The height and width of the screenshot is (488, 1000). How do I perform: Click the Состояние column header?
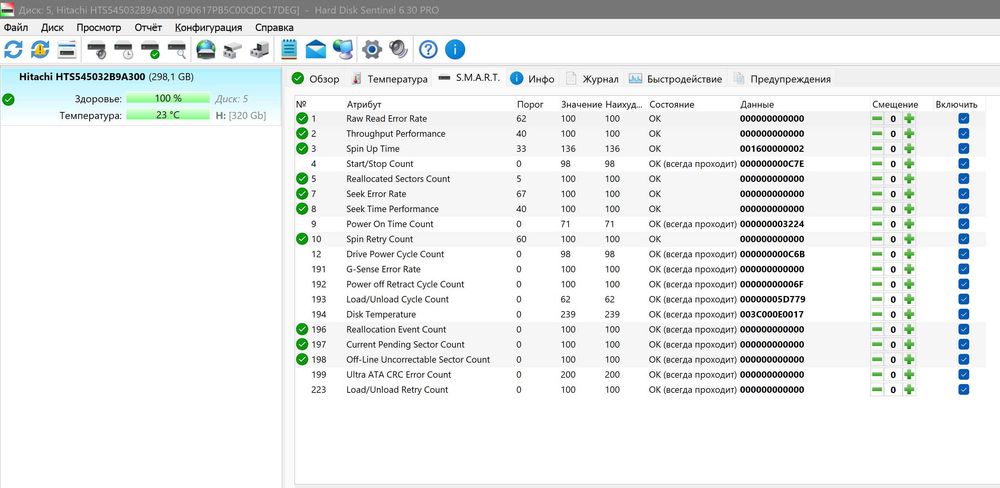click(x=672, y=105)
